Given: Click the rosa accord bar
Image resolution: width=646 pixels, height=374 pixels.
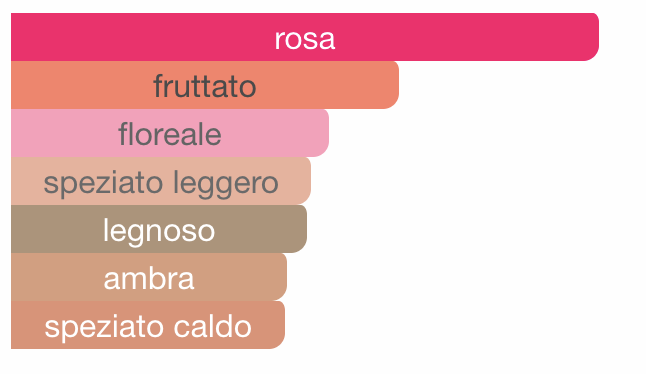Looking at the screenshot, I should coord(305,37).
